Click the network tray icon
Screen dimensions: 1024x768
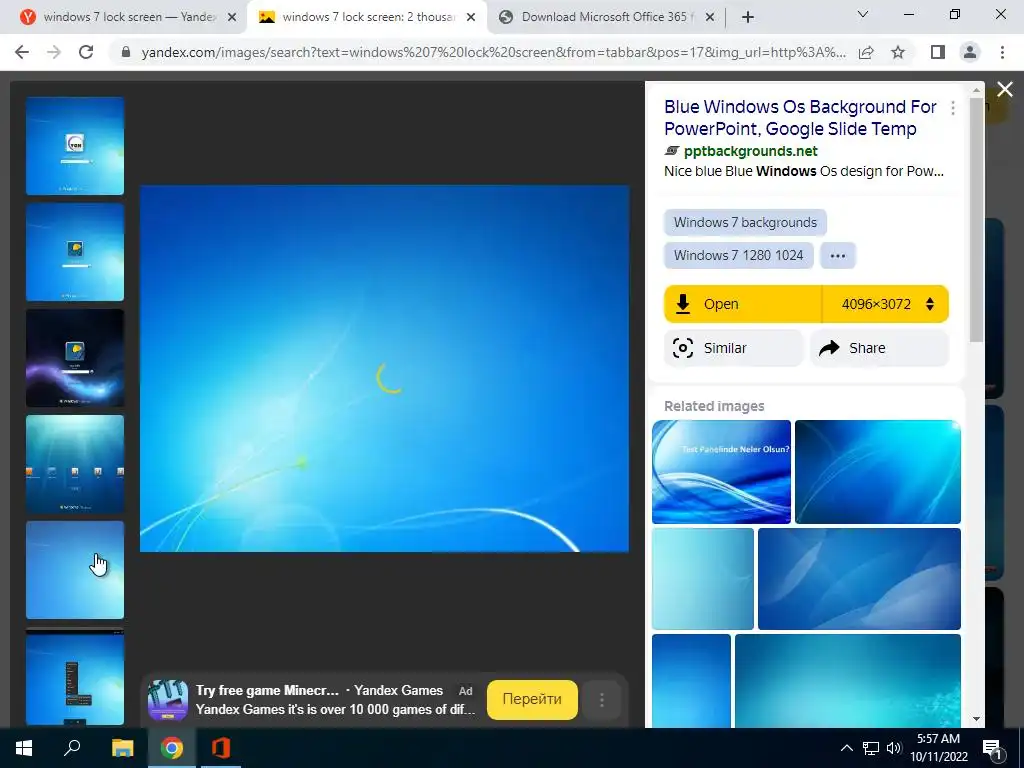click(x=871, y=748)
